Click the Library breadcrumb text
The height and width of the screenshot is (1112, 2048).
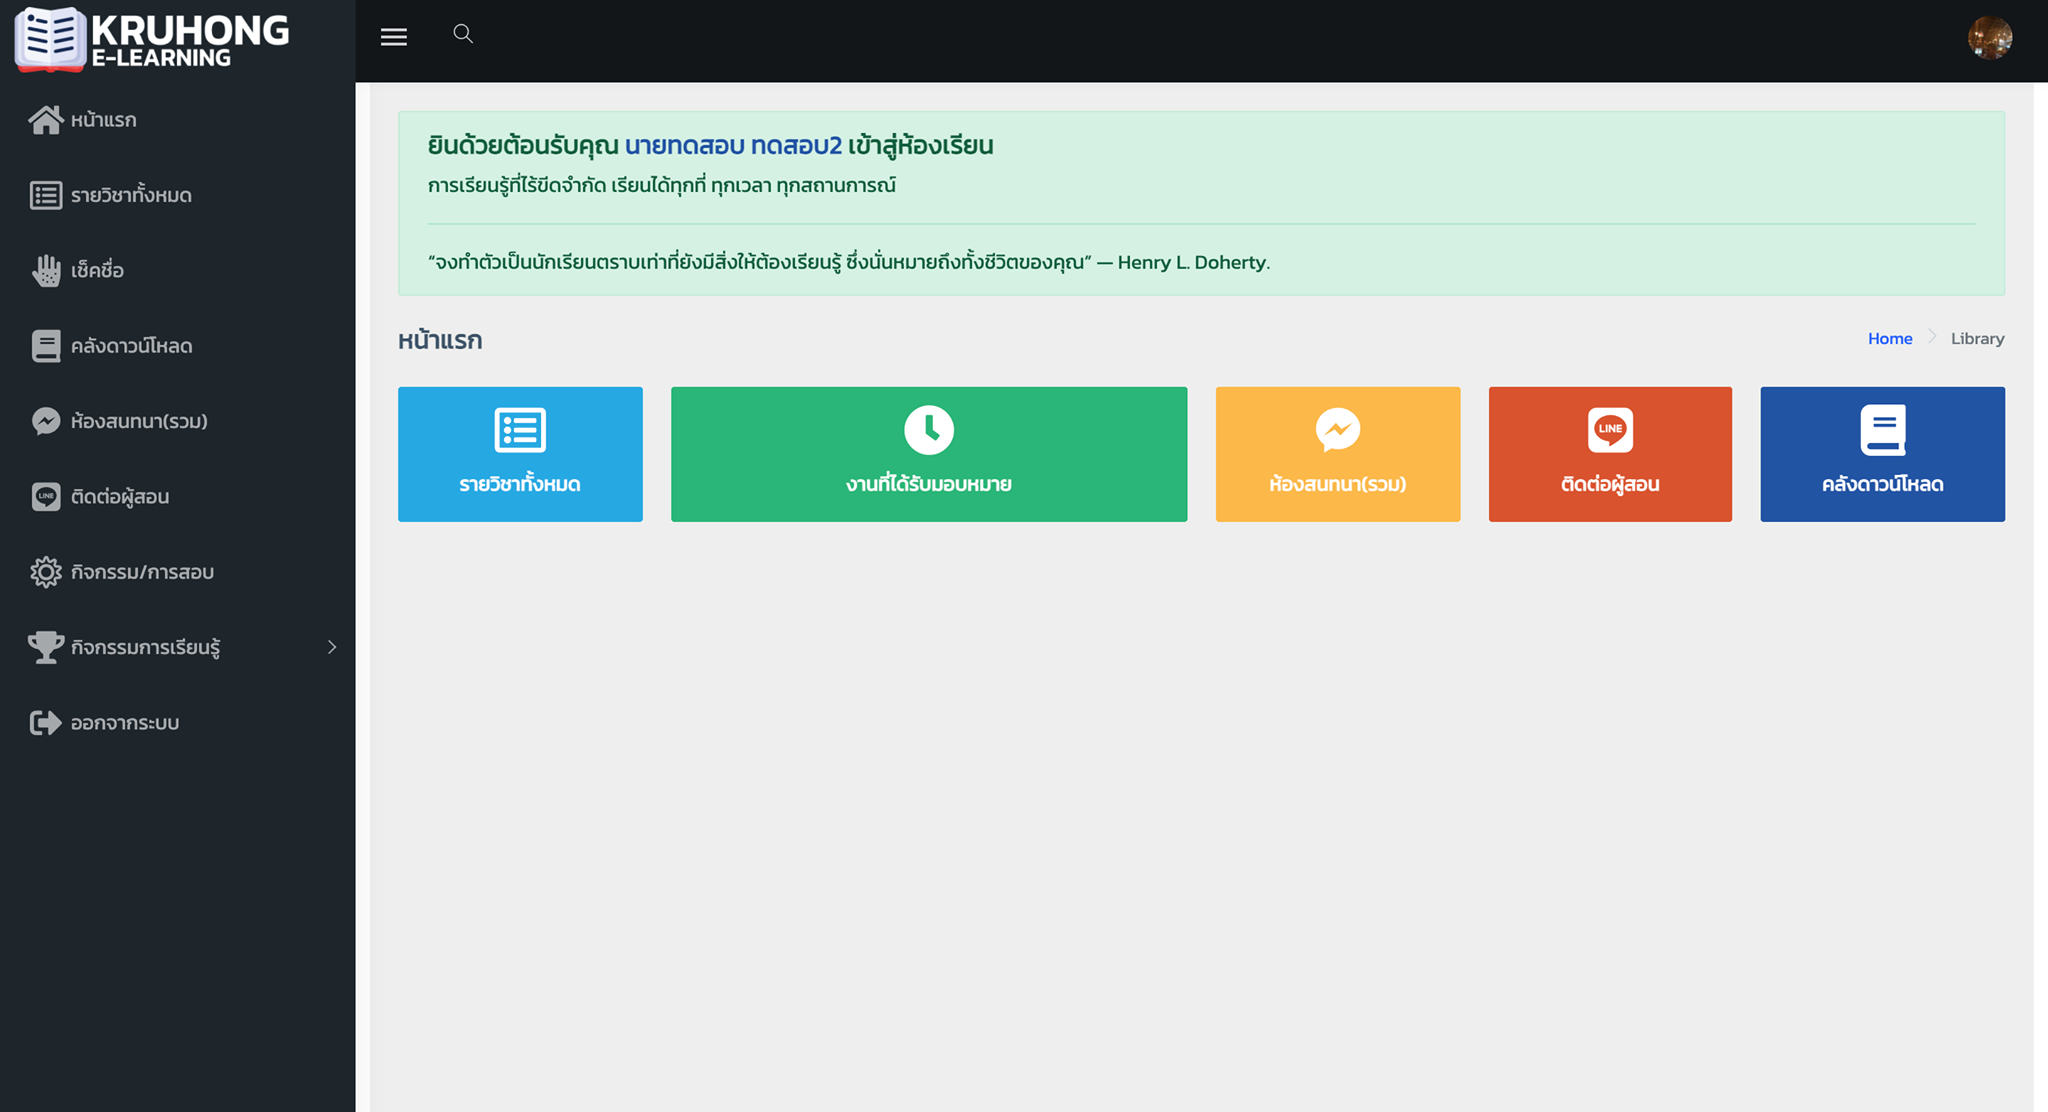tap(1977, 339)
